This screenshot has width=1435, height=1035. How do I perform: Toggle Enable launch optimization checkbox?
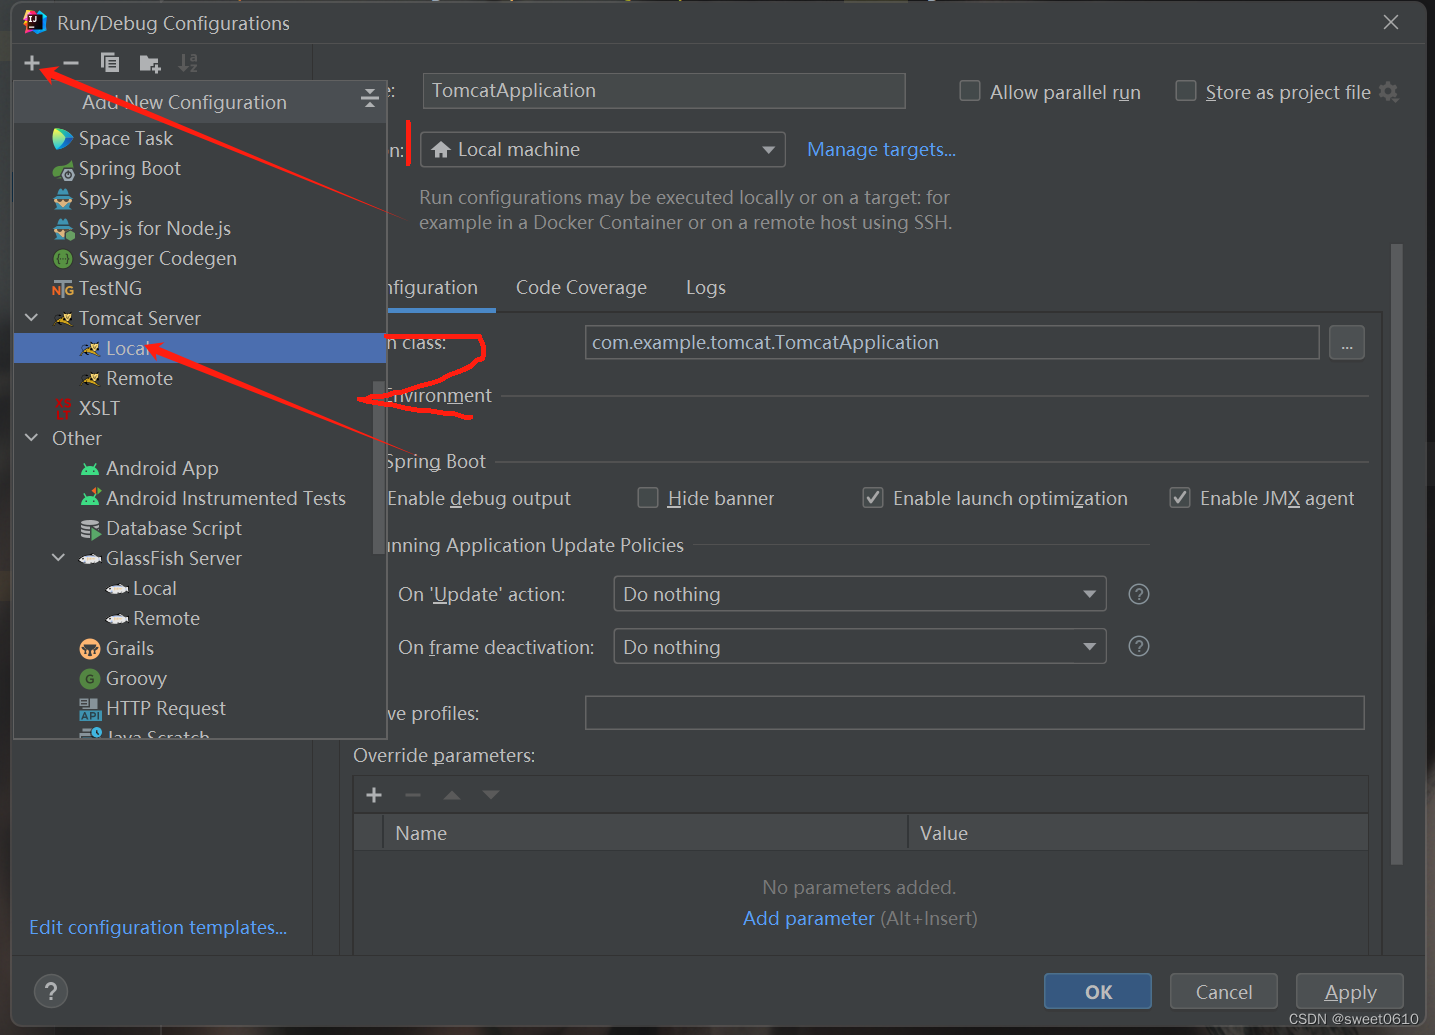873,498
